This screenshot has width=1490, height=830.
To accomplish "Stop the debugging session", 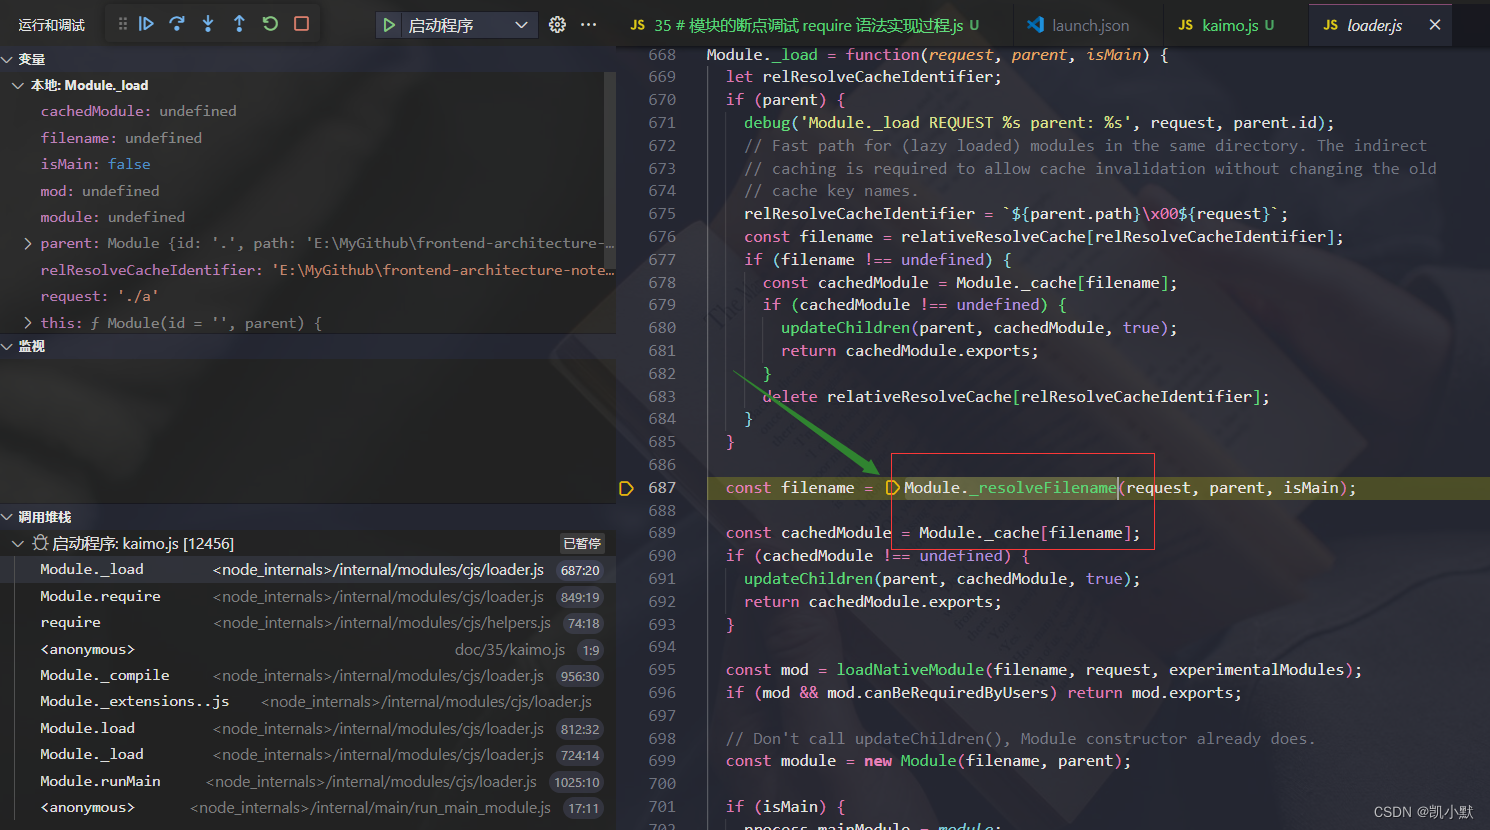I will 301,24.
